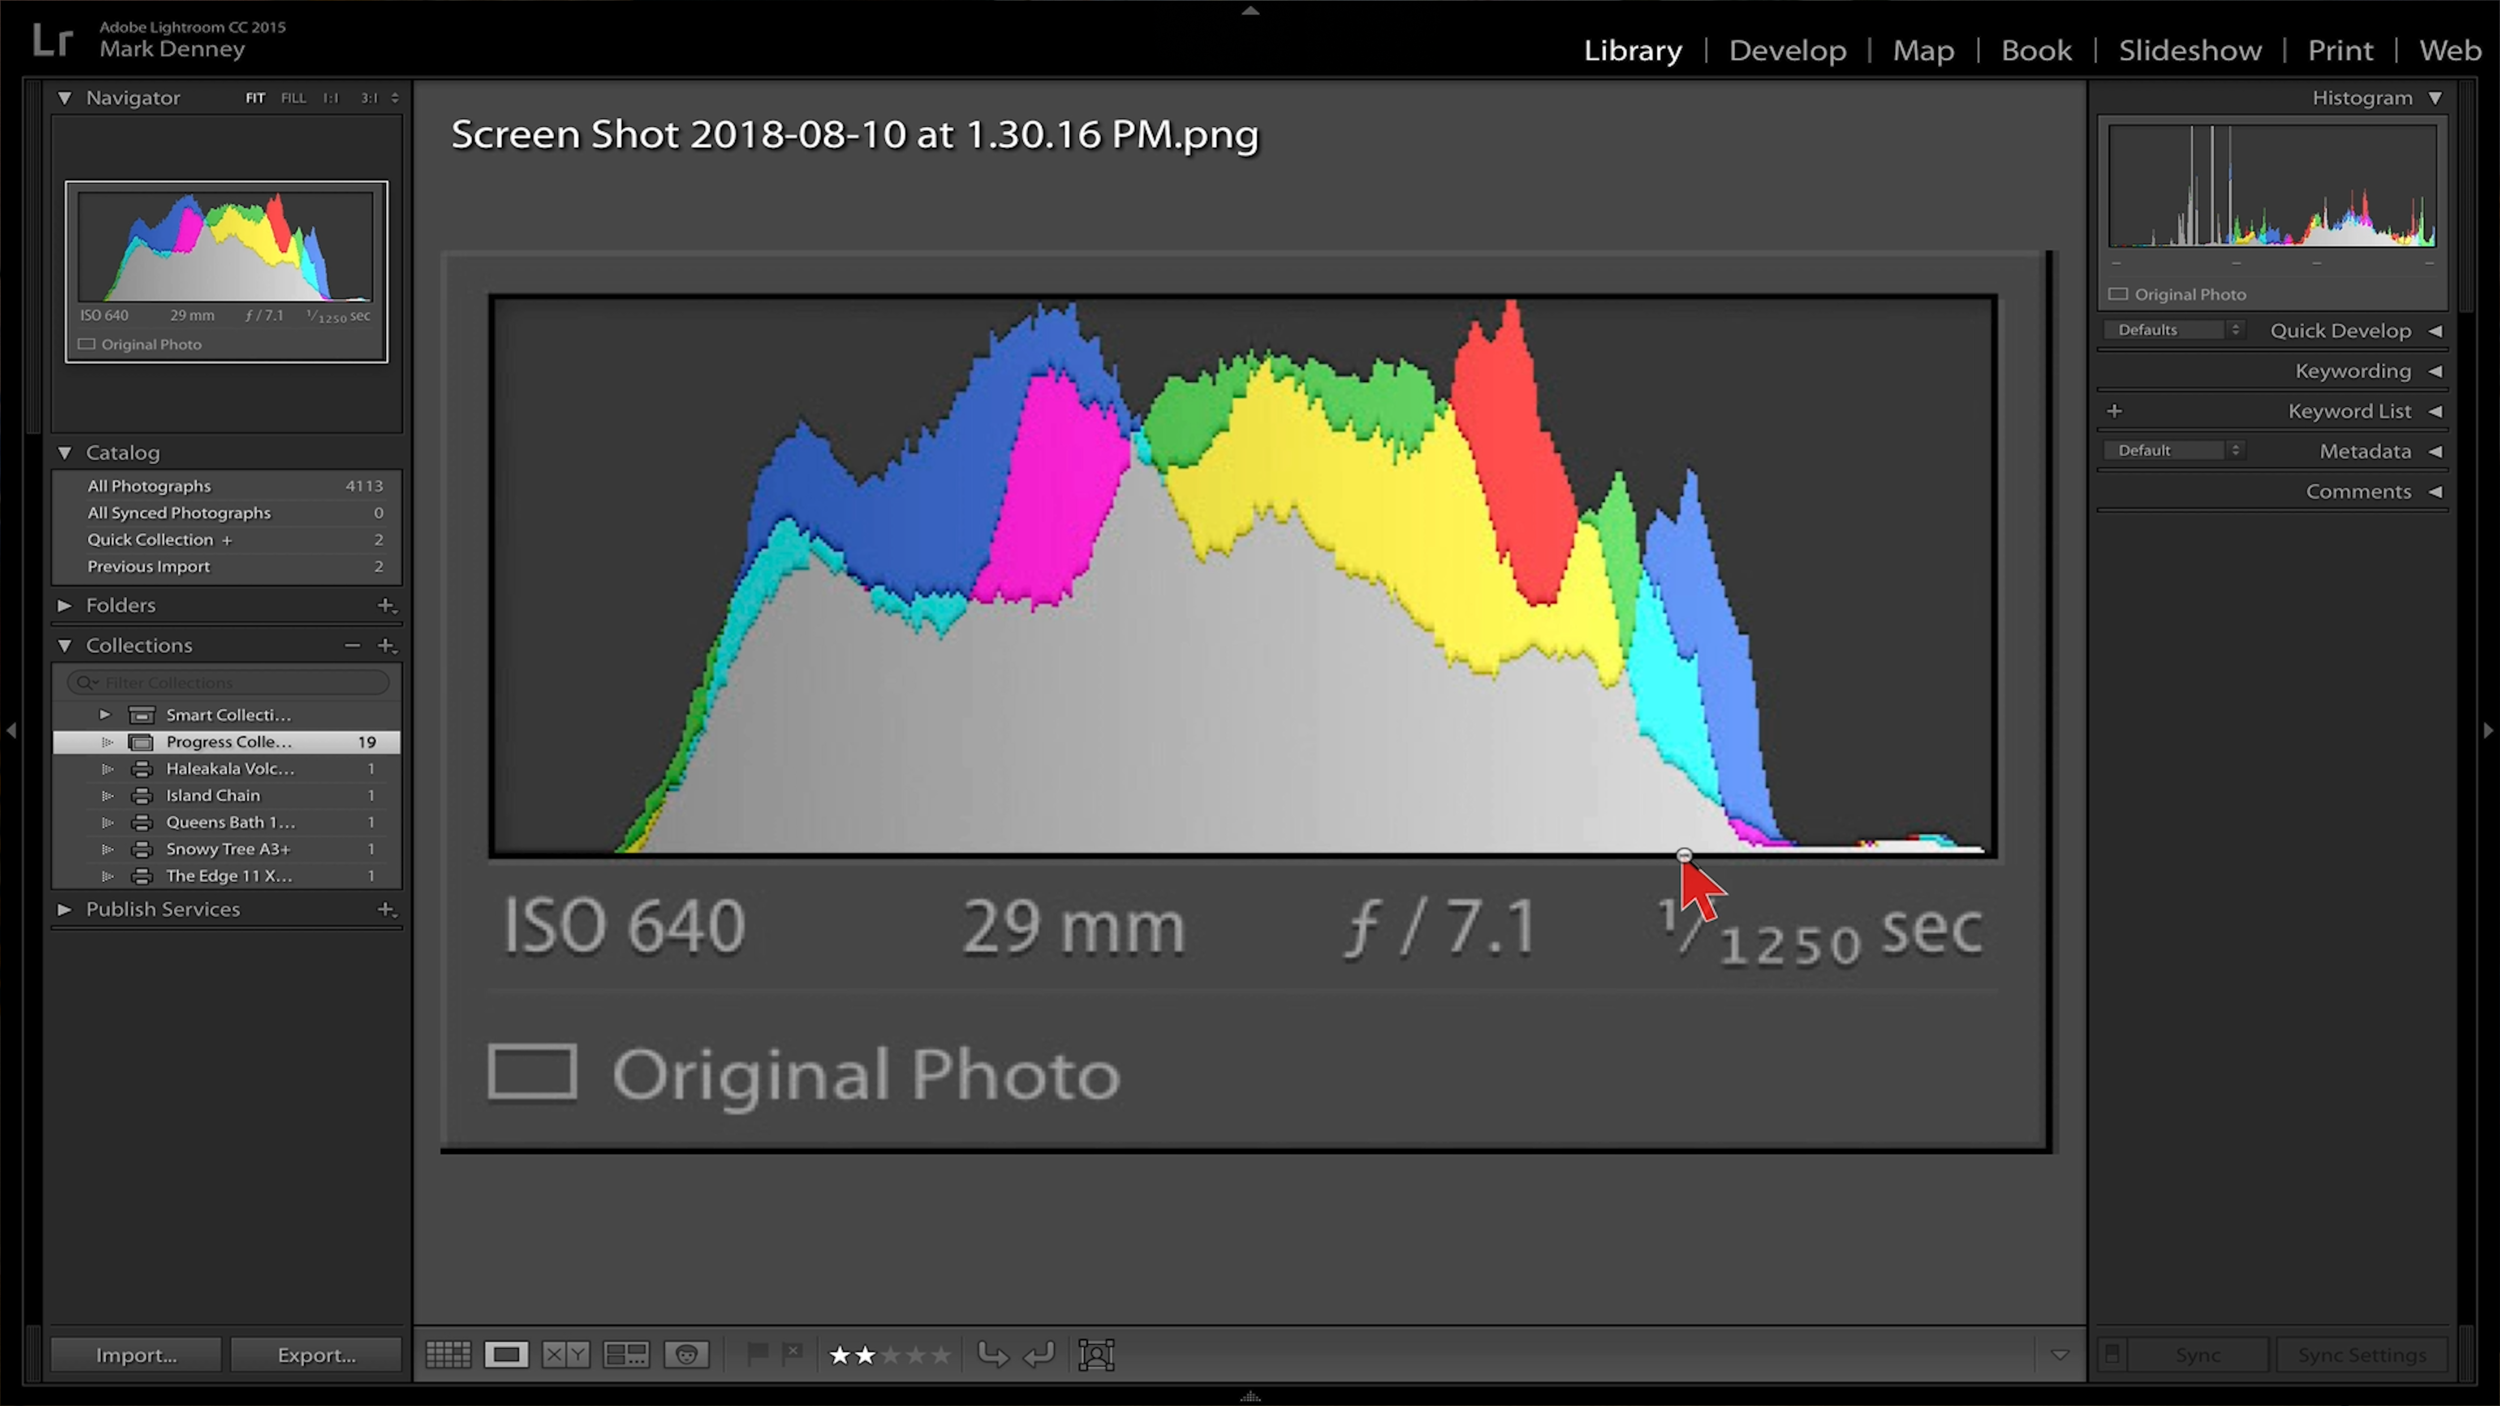Viewport: 2500px width, 1406px height.
Task: Set Navigator zoom to FILL
Action: 293,98
